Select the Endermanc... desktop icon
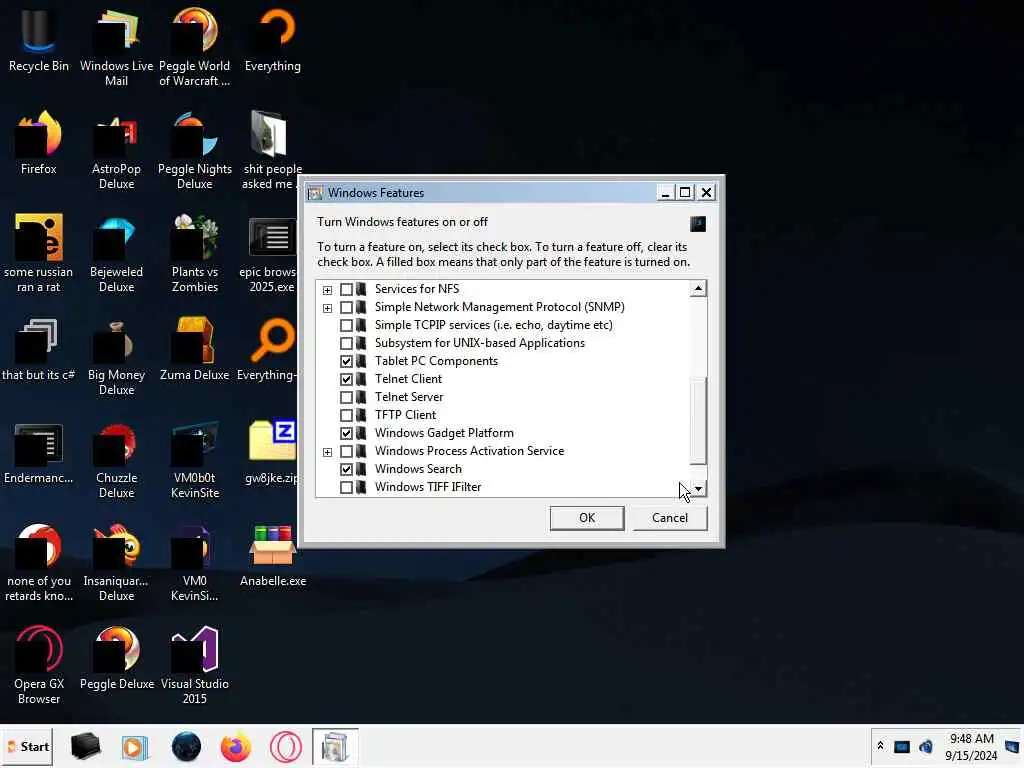The width and height of the screenshot is (1024, 768). pos(39,453)
